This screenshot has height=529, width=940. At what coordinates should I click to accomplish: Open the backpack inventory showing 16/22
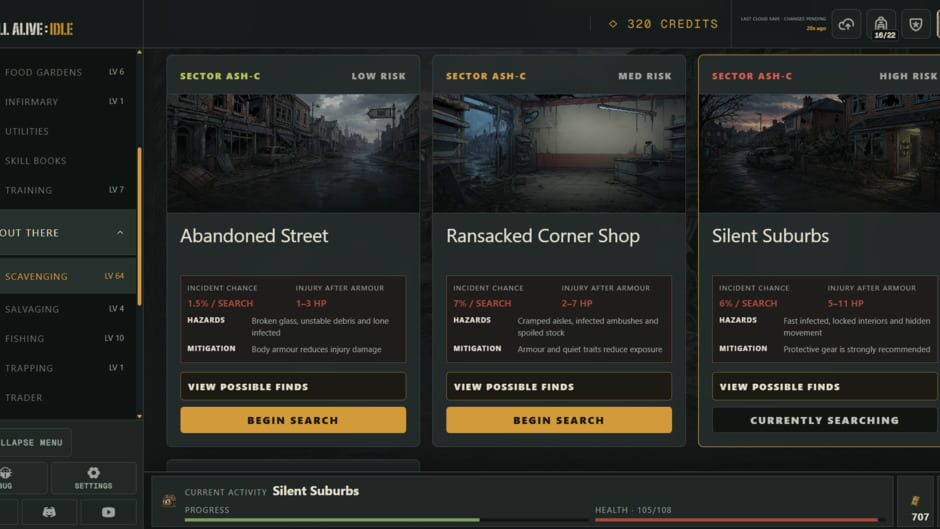tap(881, 25)
